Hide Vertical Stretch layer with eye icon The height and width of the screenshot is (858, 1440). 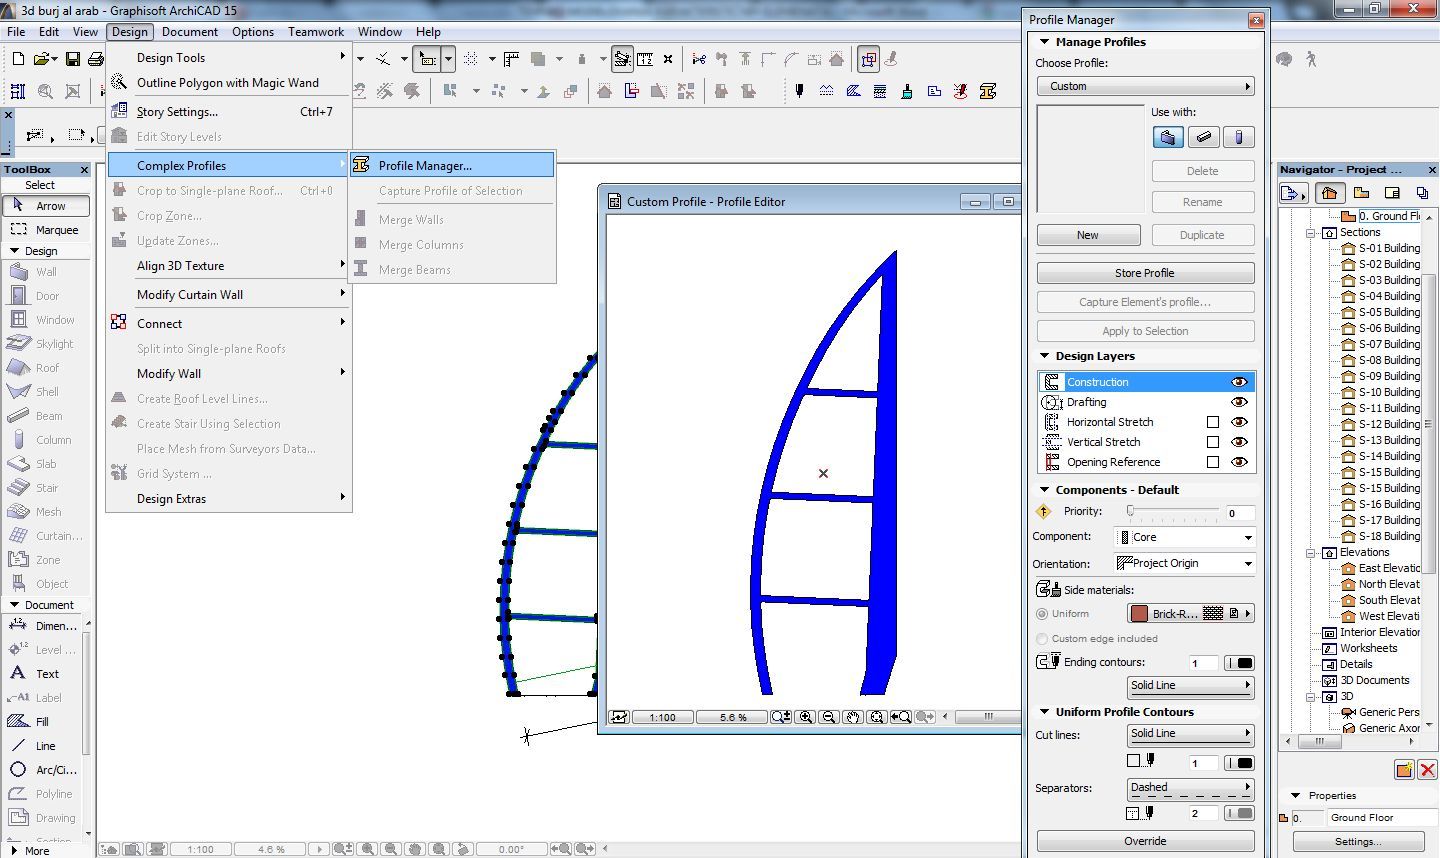tap(1239, 442)
